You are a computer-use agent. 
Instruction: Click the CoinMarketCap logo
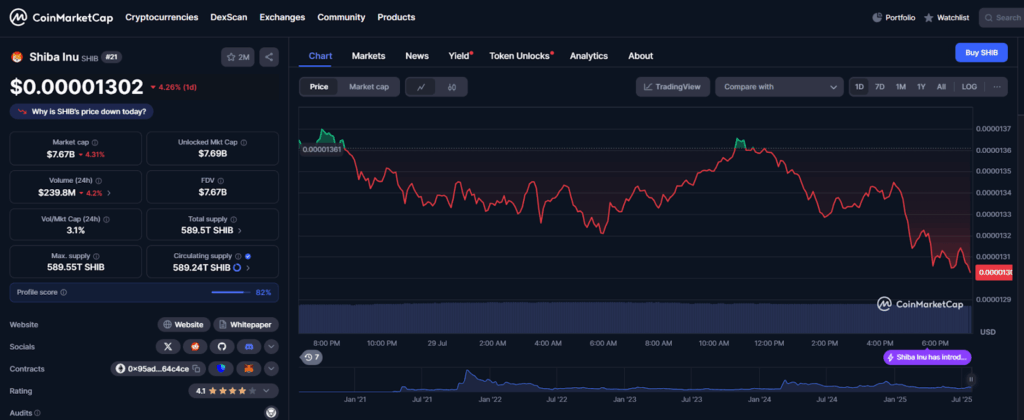click(x=61, y=18)
